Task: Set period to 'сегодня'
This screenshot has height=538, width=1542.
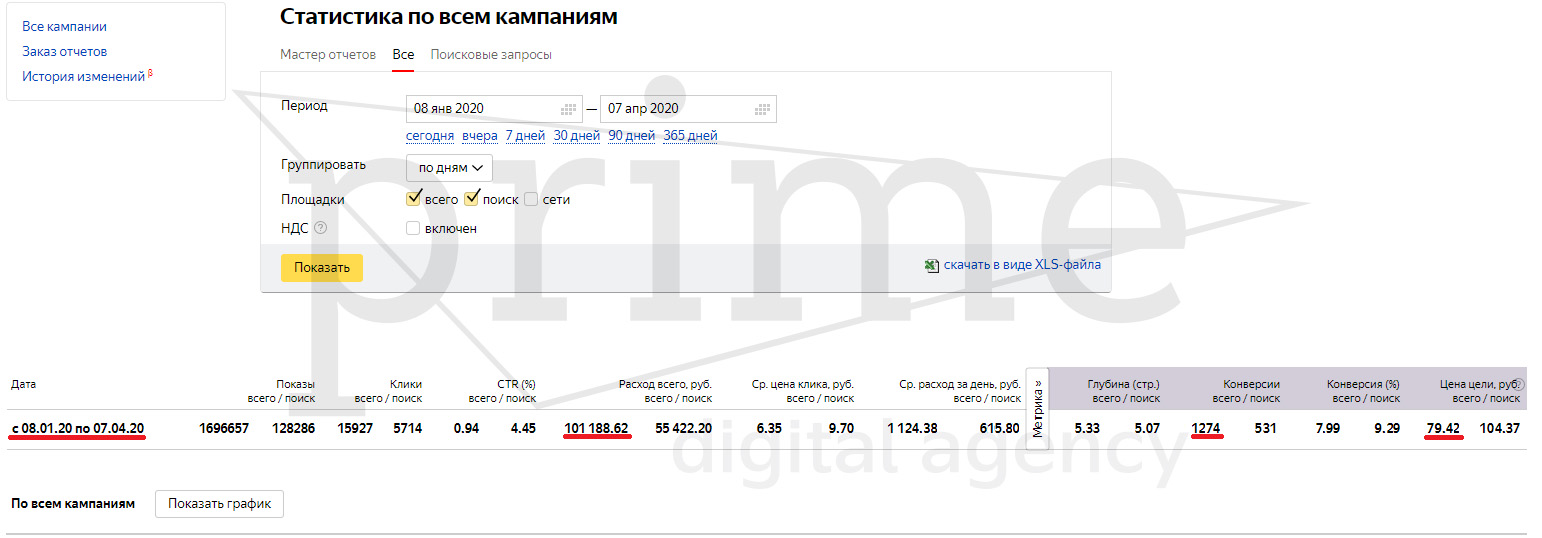Action: pos(430,136)
